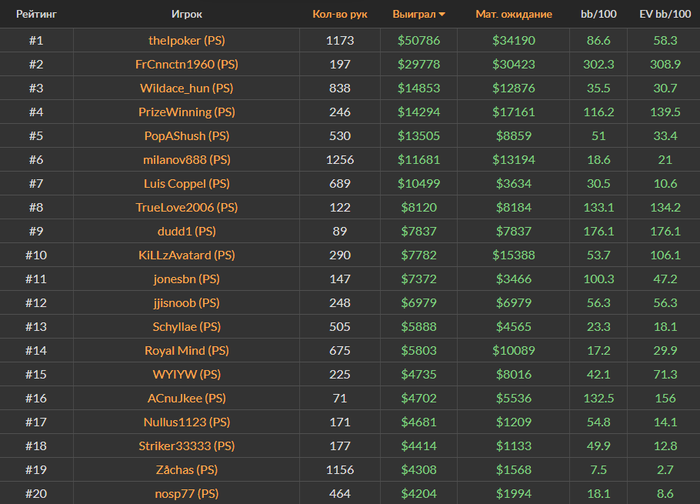Click the Рейтинг column header
700x504 pixels.
coord(36,14)
